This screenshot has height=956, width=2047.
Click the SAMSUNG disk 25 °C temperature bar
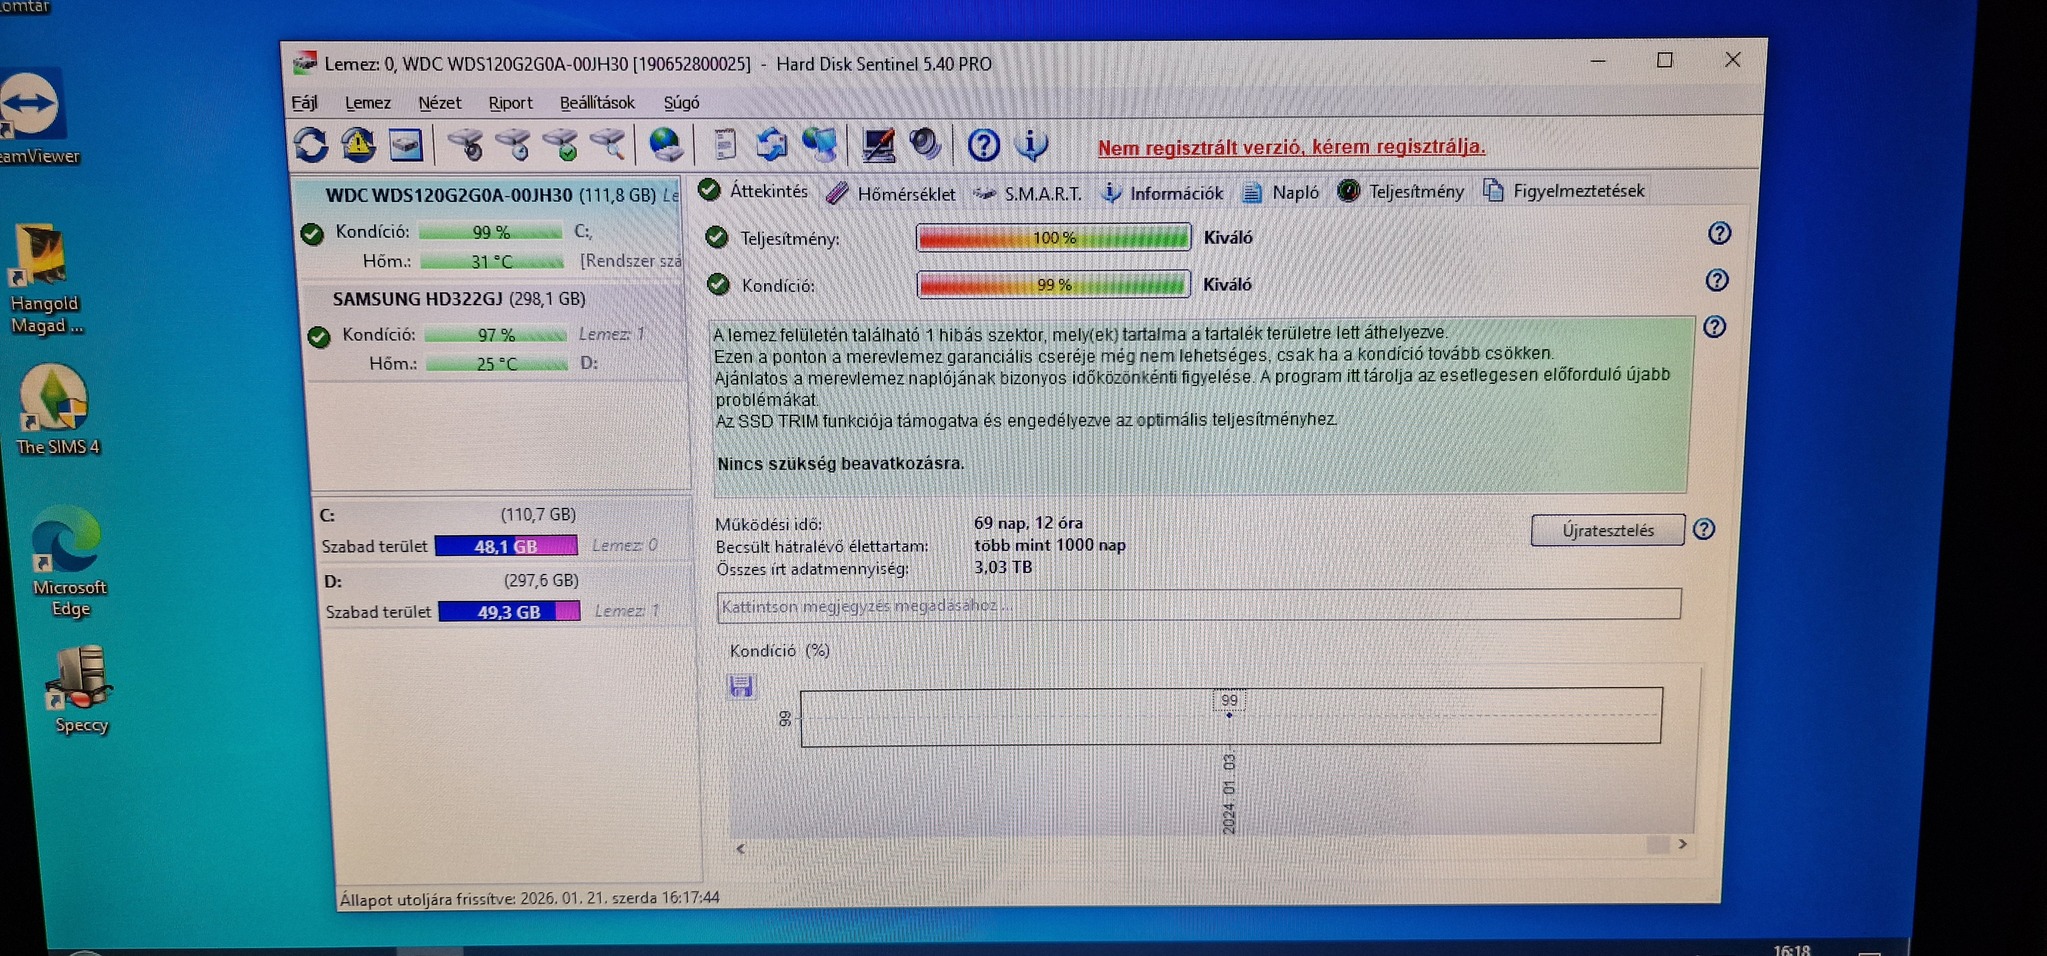click(x=497, y=364)
